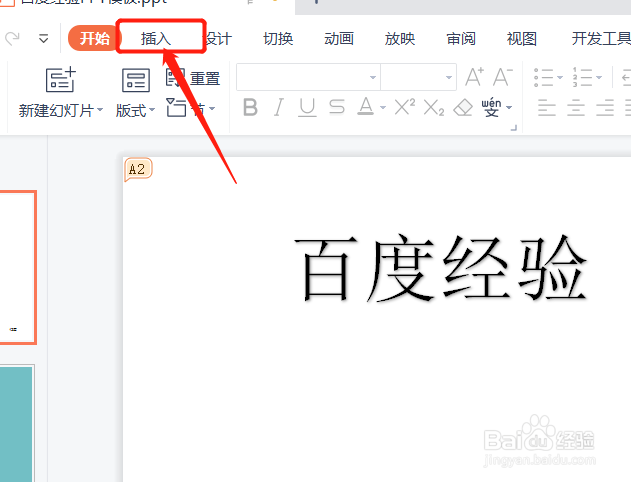Toggle subscript formatting
The image size is (631, 482).
(x=434, y=108)
